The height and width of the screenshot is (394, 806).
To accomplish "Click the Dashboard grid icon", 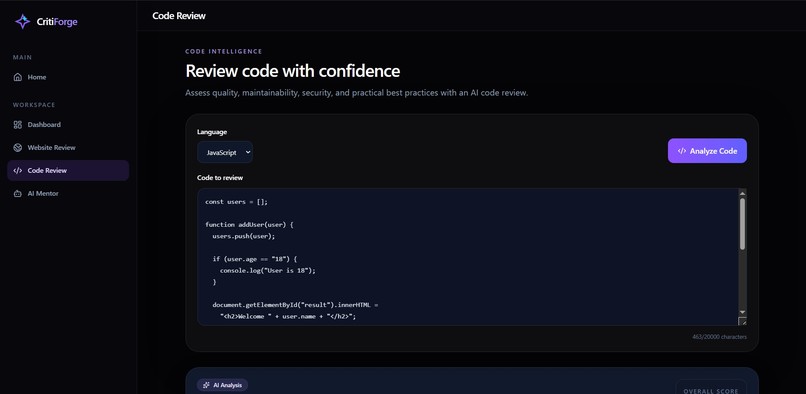I will point(17,124).
